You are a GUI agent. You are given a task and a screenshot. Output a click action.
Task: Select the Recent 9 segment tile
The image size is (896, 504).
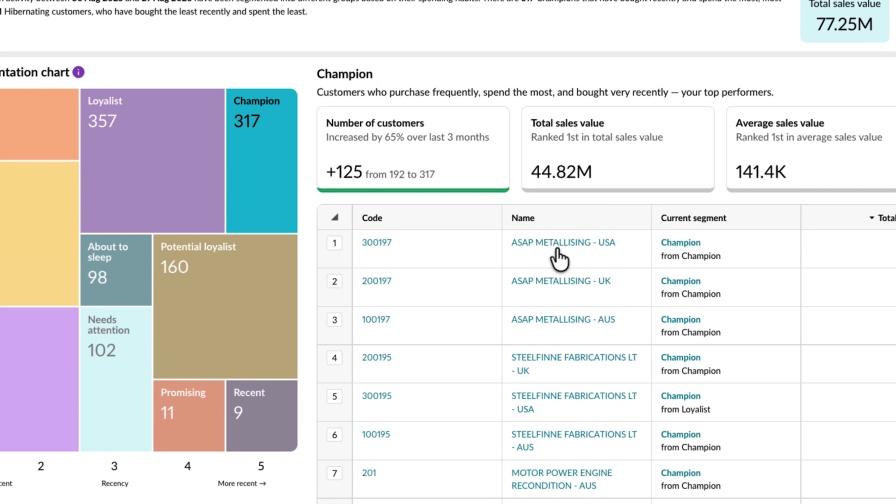(262, 415)
